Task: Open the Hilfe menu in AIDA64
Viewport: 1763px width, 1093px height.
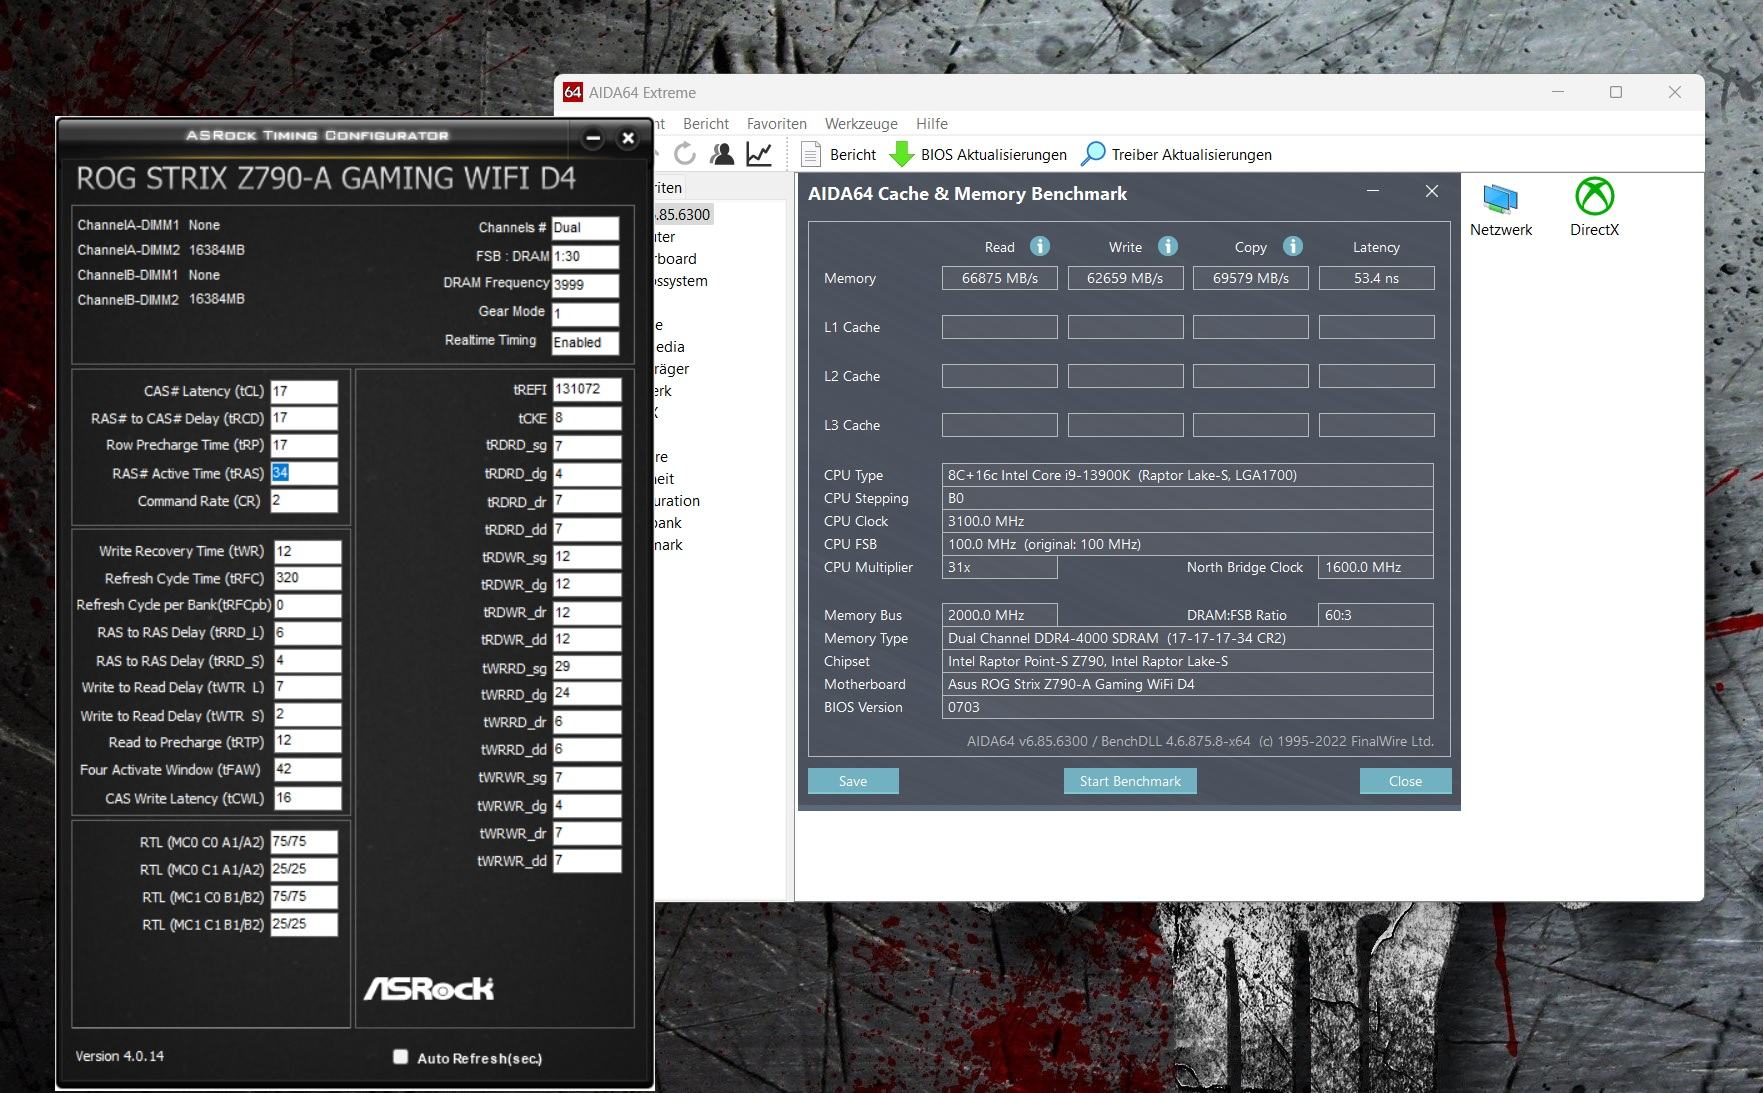Action: click(932, 124)
